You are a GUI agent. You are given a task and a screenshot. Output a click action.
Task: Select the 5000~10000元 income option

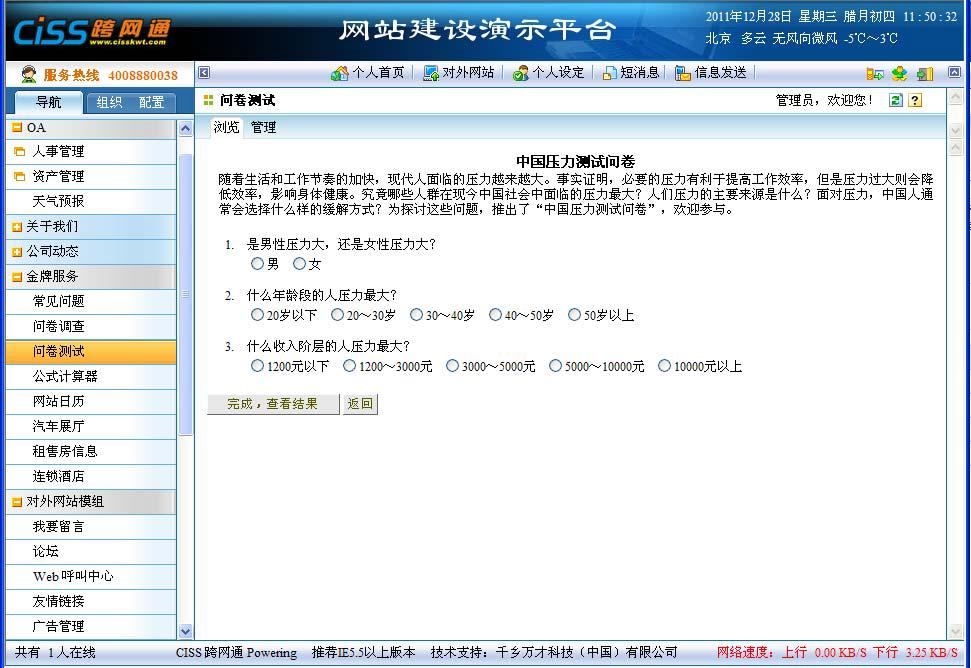tap(555, 366)
